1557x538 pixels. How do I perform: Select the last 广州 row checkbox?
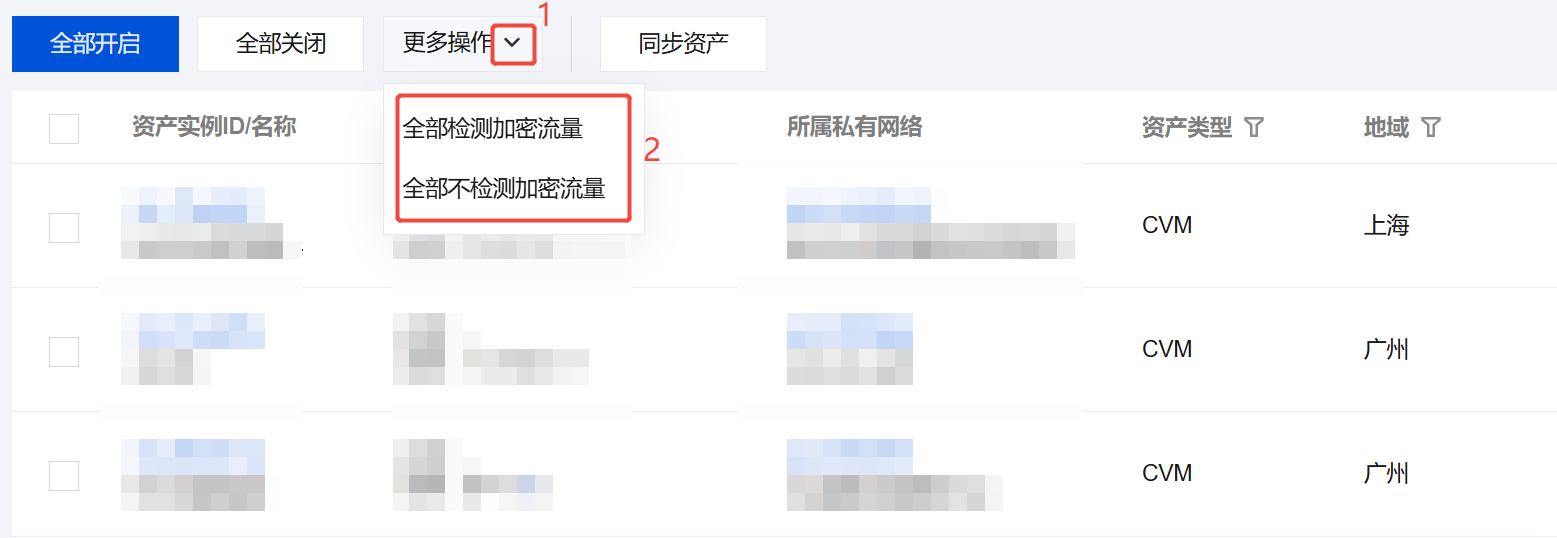(64, 475)
